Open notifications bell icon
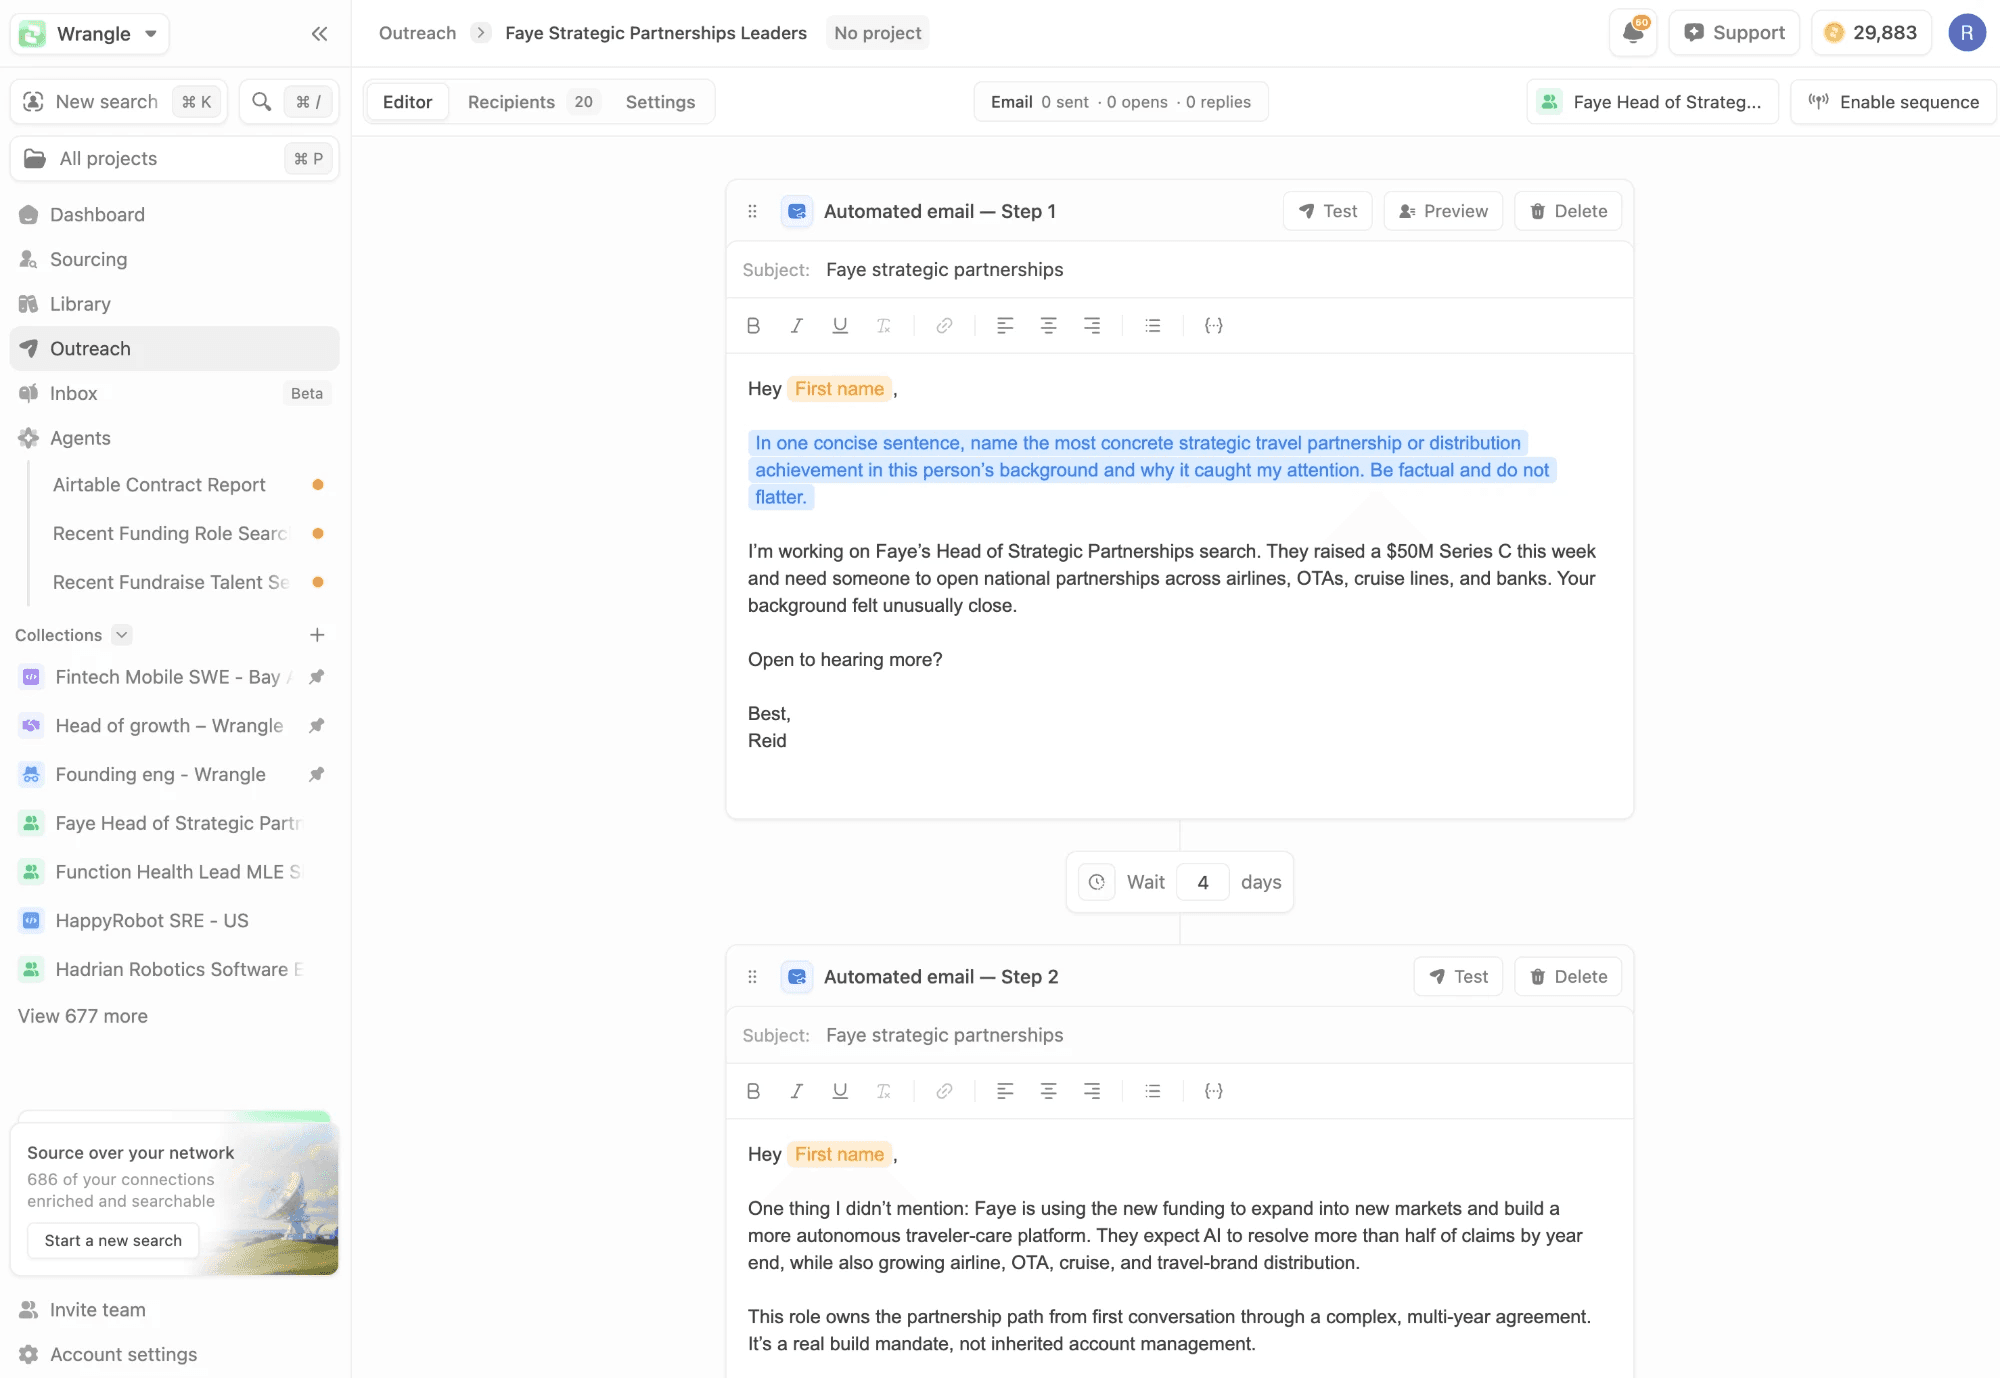The width and height of the screenshot is (2000, 1378). coord(1633,33)
